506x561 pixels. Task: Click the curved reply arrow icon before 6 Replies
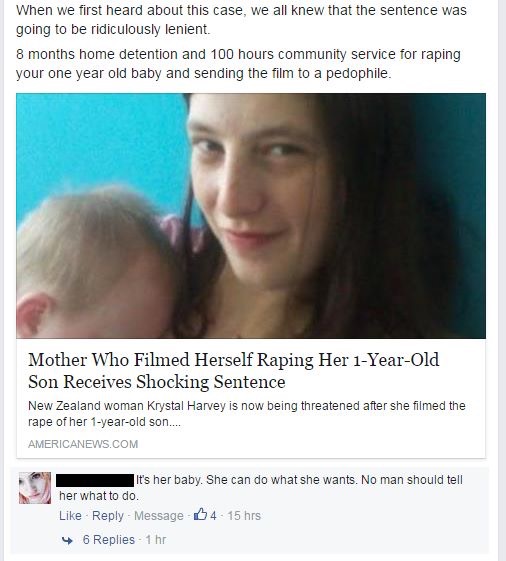(x=67, y=540)
